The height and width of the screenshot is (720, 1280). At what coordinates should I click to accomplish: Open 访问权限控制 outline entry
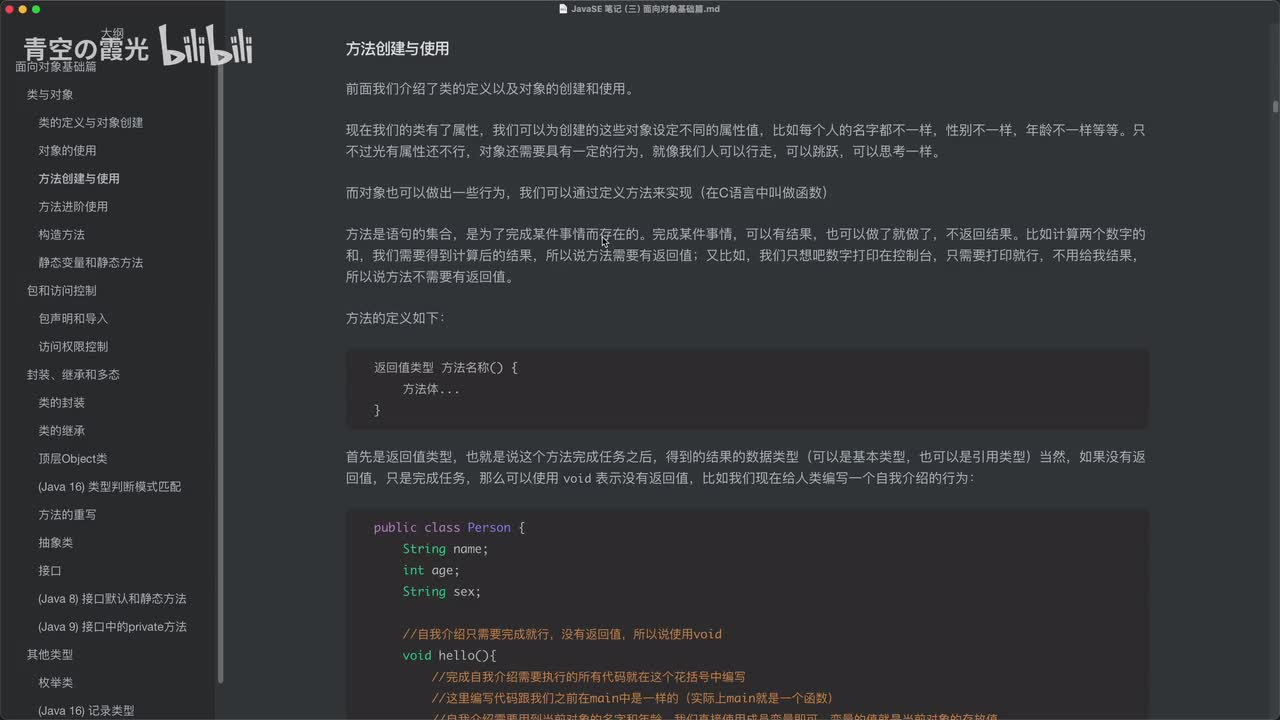pos(73,347)
